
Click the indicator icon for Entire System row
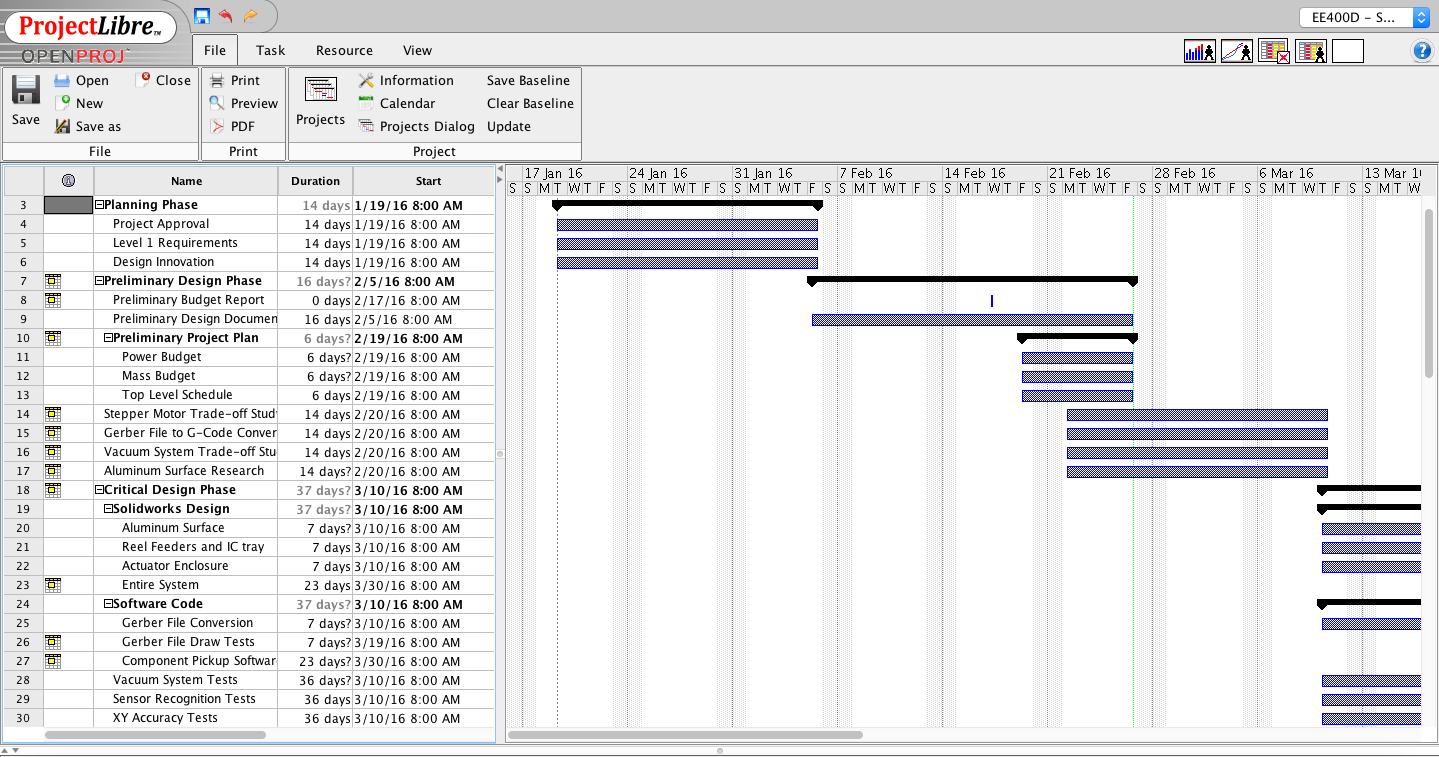point(53,585)
